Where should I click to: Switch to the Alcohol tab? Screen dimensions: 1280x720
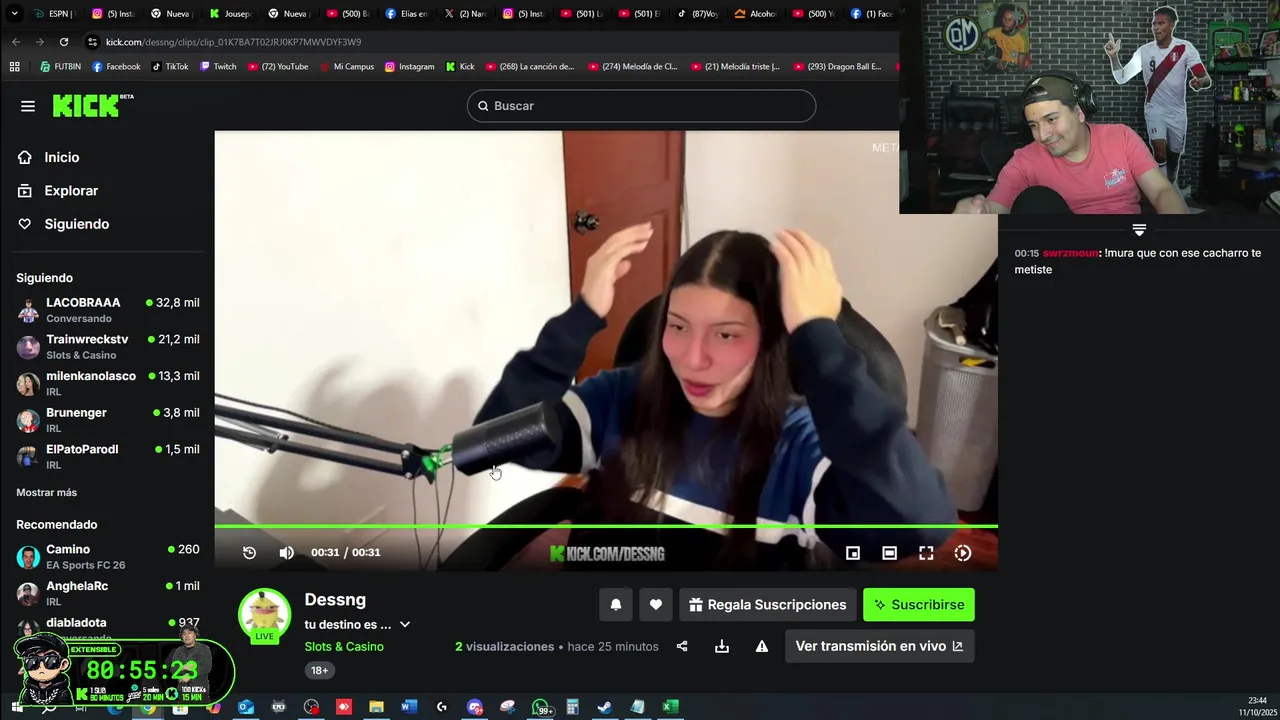tap(757, 14)
